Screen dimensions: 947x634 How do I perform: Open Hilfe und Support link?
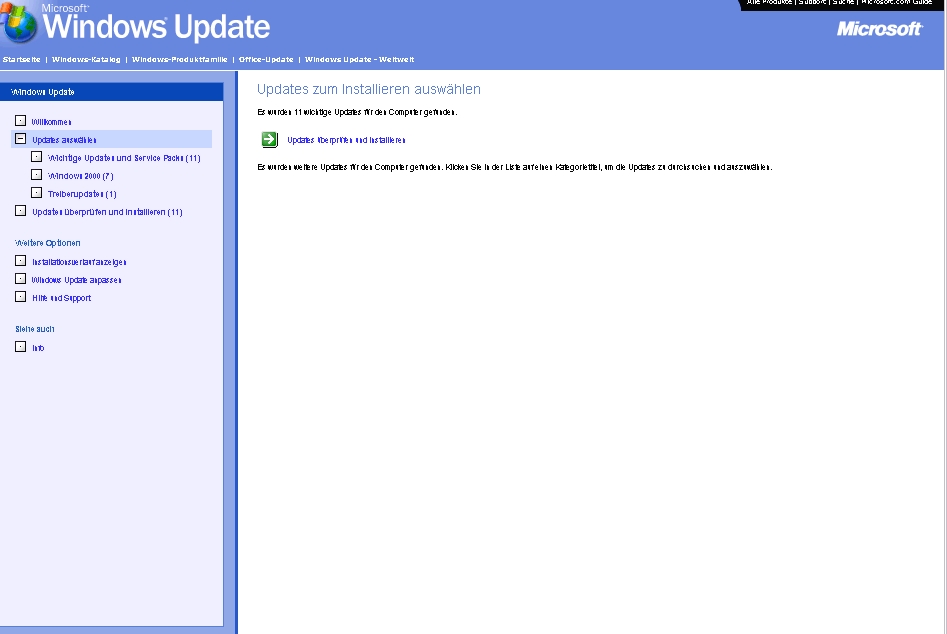[62, 298]
